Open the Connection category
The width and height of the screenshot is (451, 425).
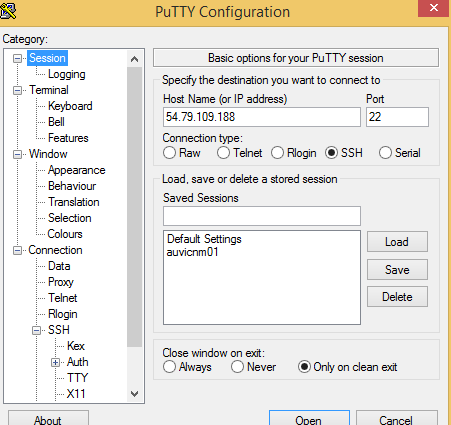point(55,250)
